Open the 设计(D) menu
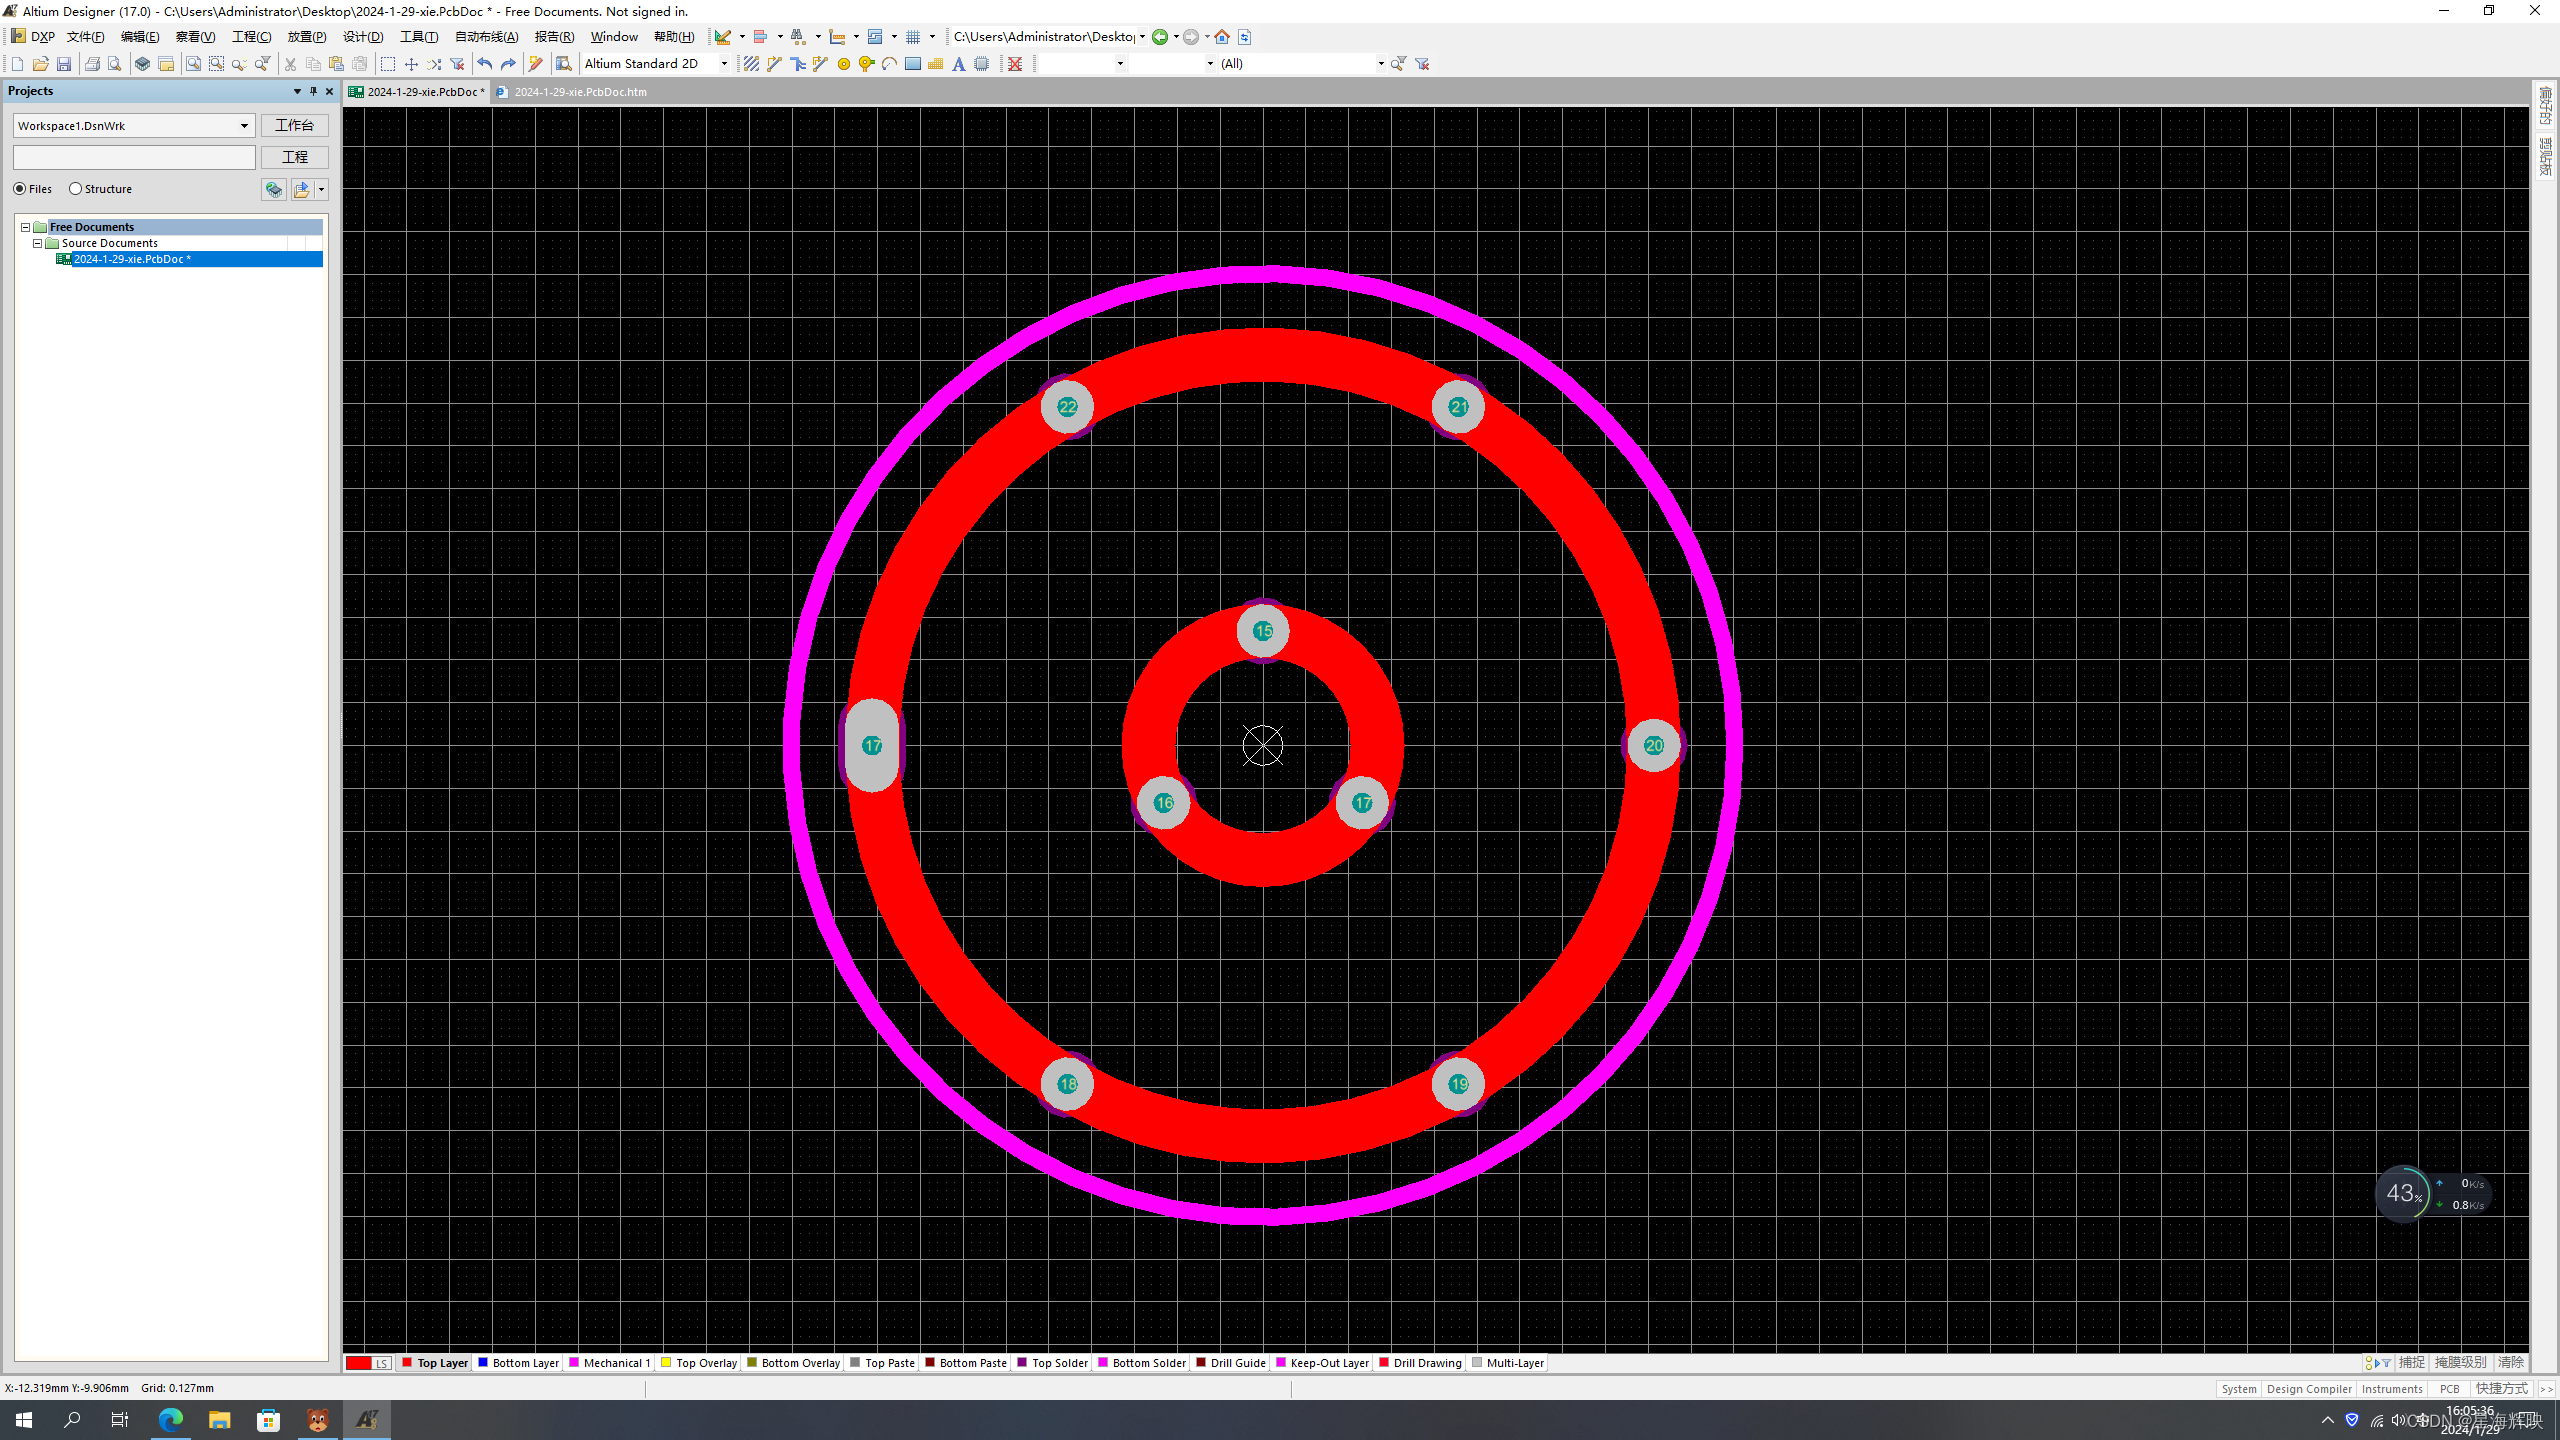This screenshot has height=1440, width=2560. click(362, 37)
